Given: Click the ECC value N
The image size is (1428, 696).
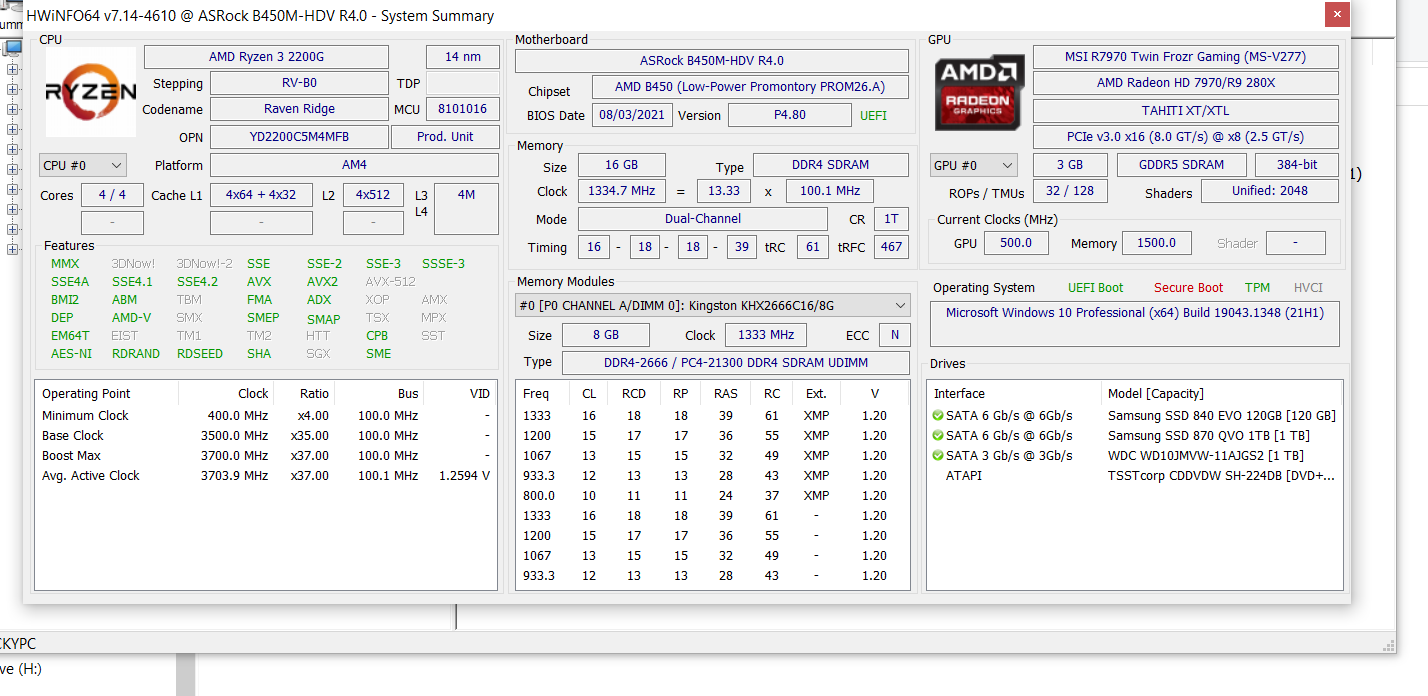Looking at the screenshot, I should 894,335.
